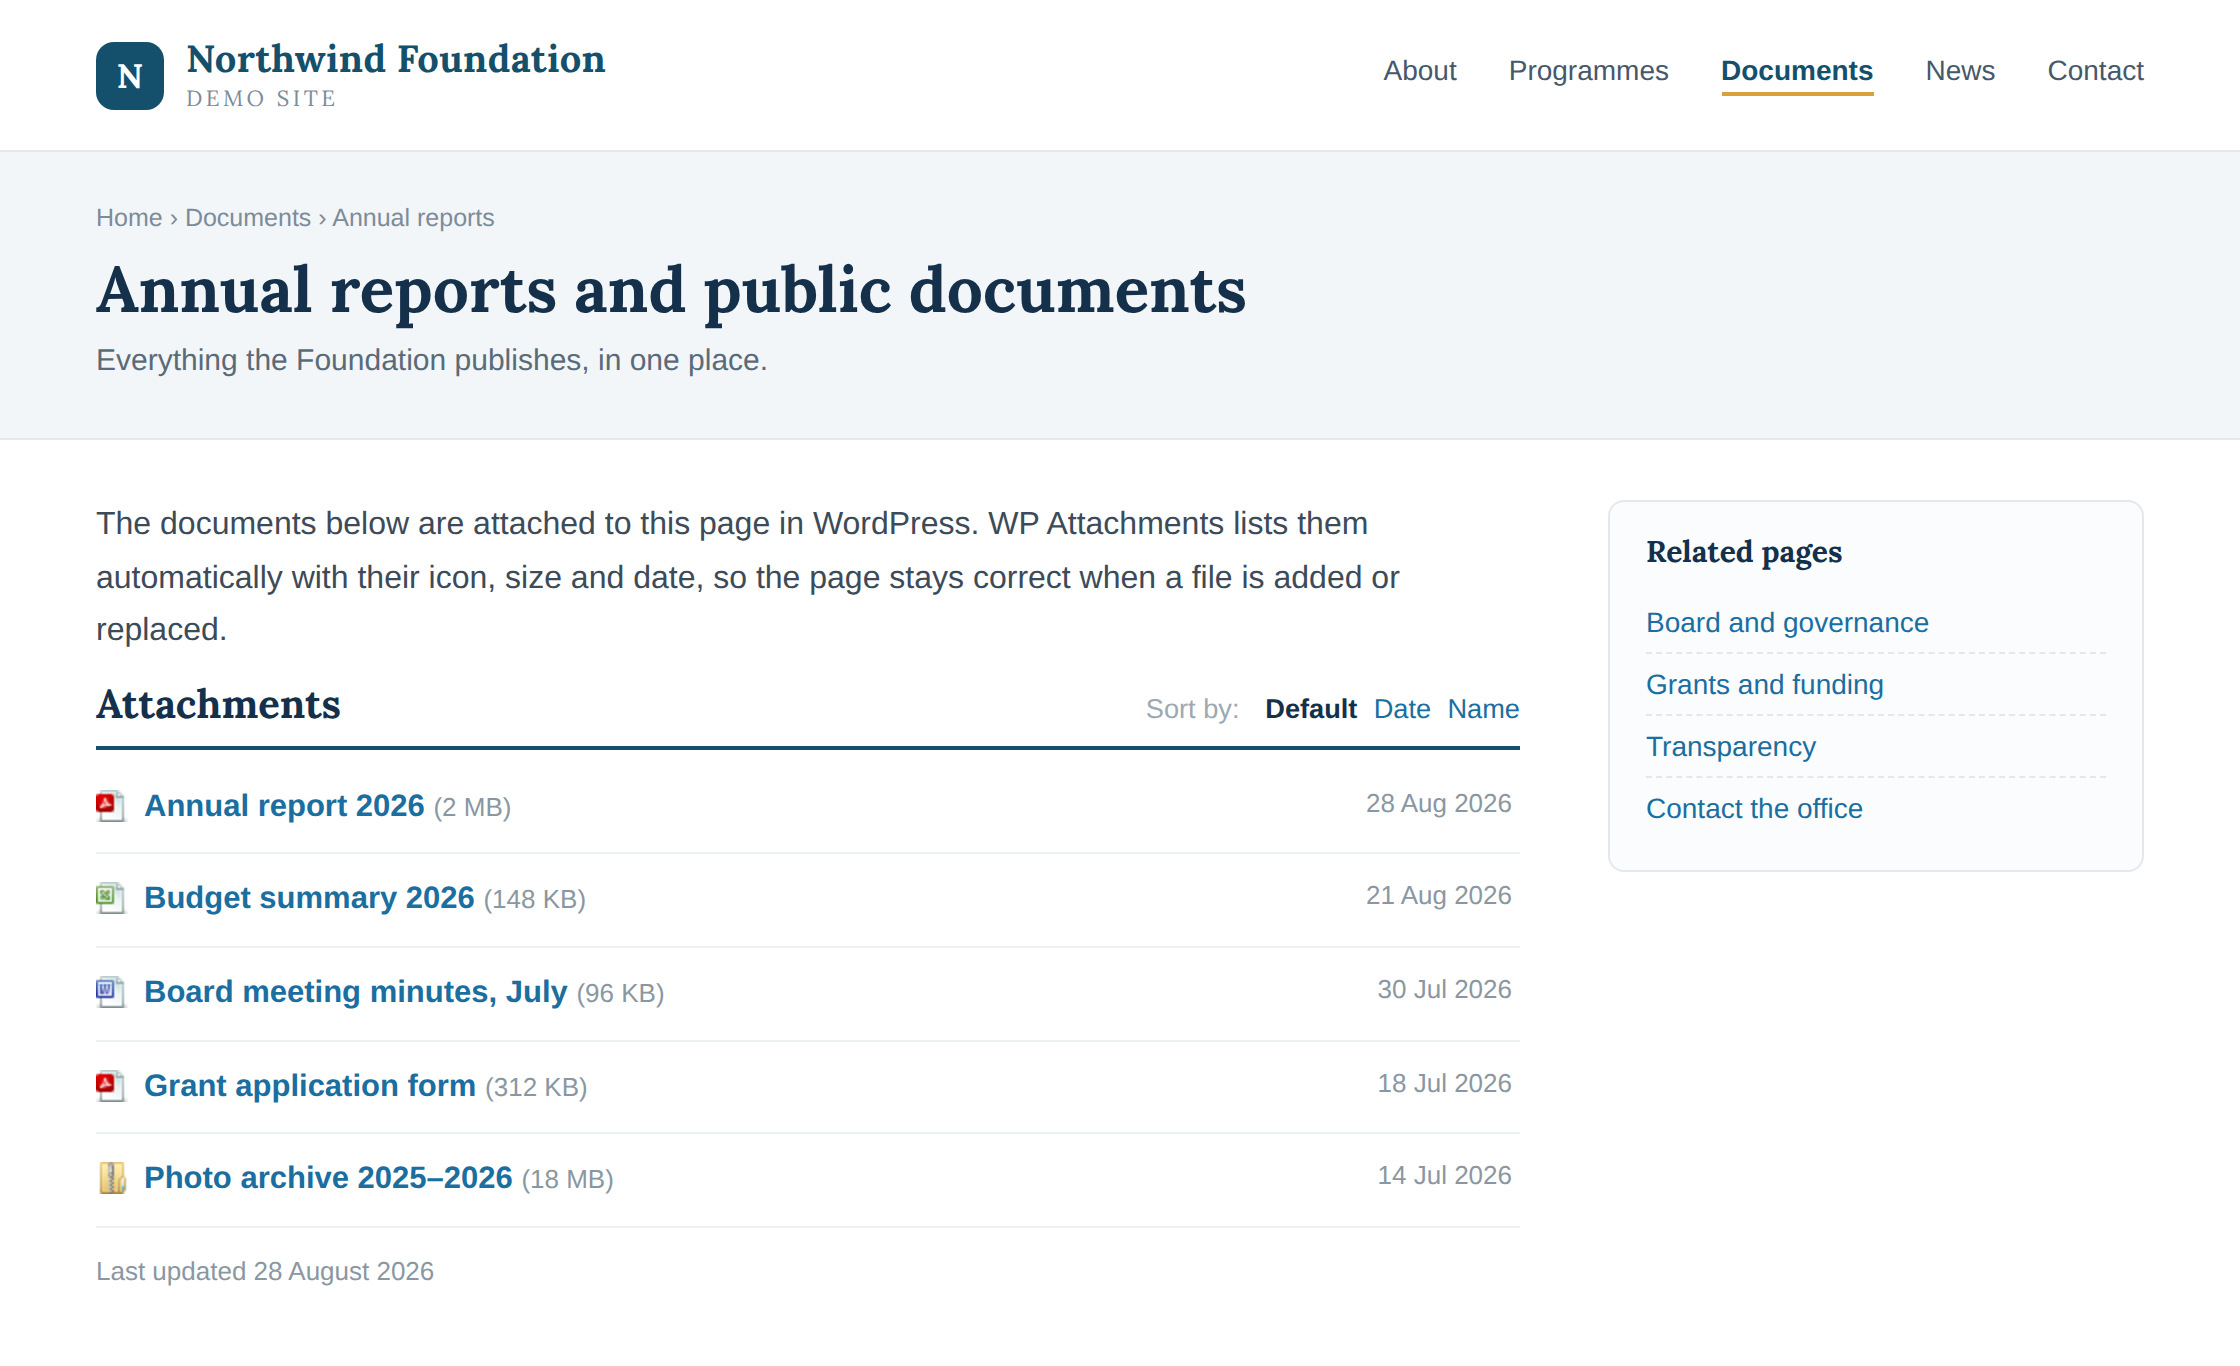Image resolution: width=2240 pixels, height=1366 pixels.
Task: Open Board meeting minutes, July
Action: pos(355,992)
